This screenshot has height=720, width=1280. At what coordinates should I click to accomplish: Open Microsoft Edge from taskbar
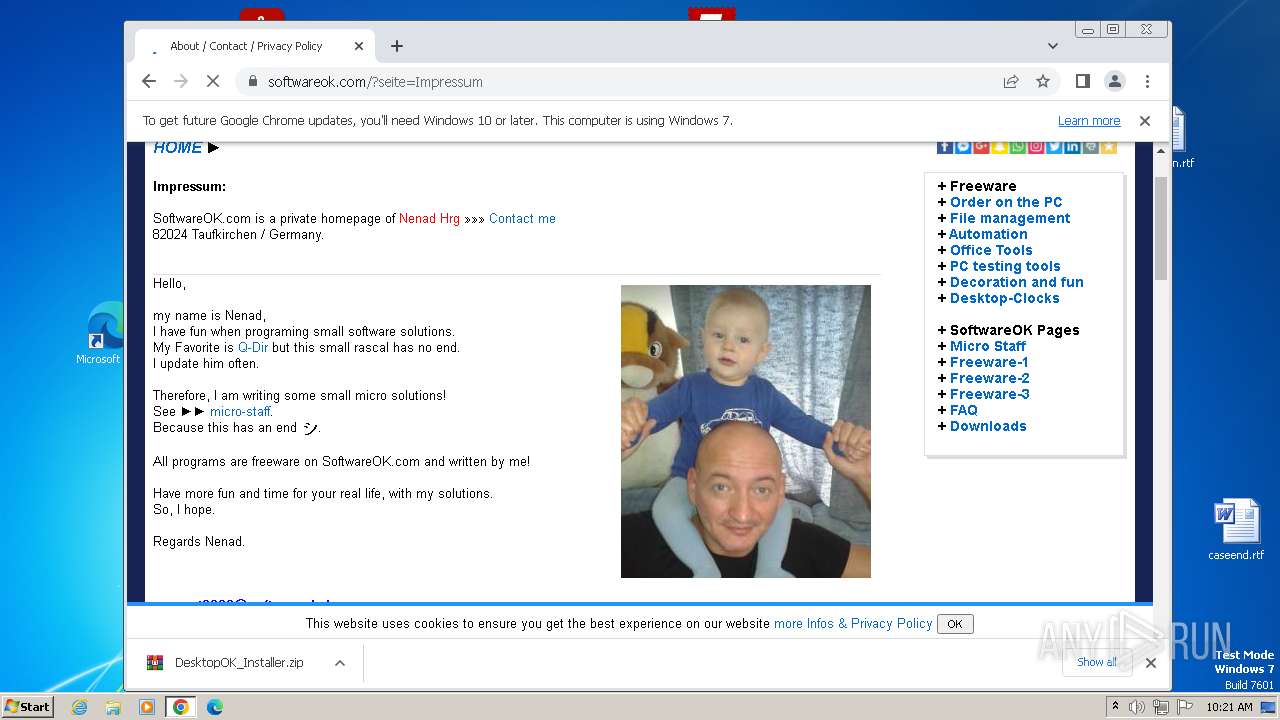214,707
